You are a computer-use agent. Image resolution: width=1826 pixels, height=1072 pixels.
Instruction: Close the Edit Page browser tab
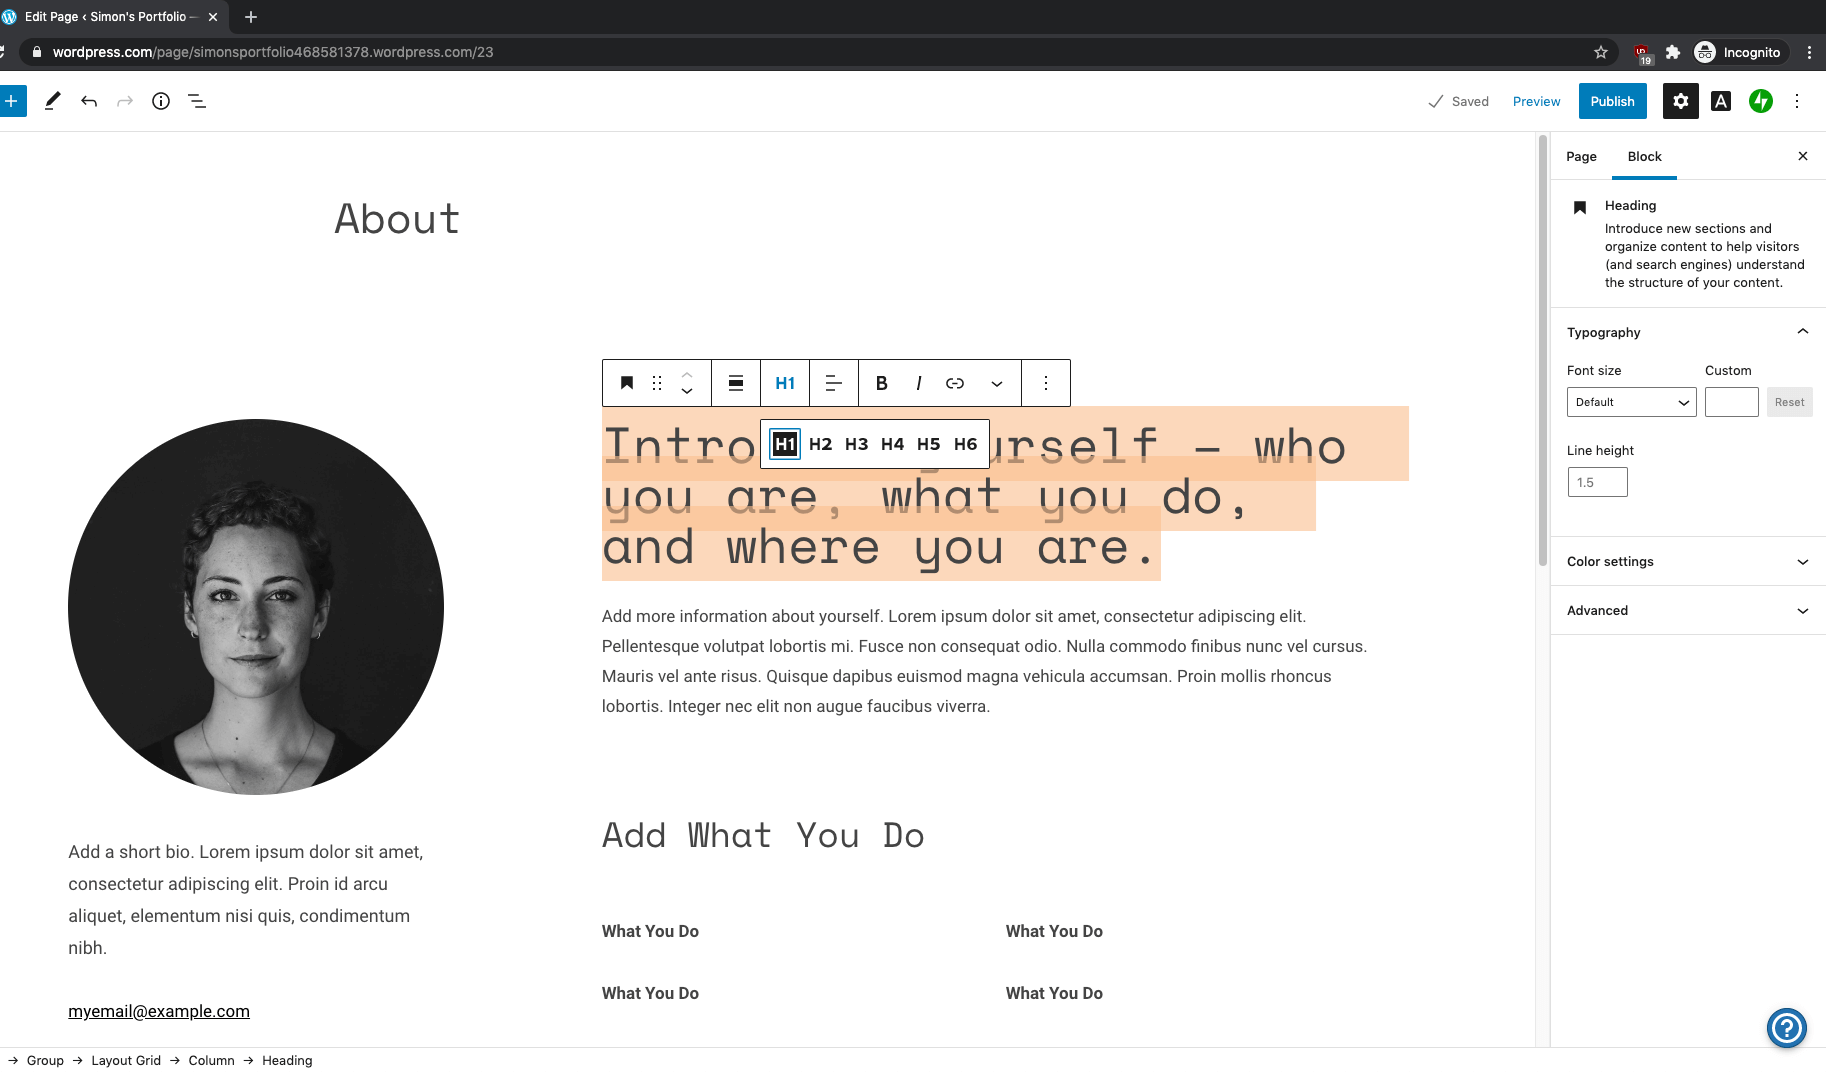click(213, 17)
